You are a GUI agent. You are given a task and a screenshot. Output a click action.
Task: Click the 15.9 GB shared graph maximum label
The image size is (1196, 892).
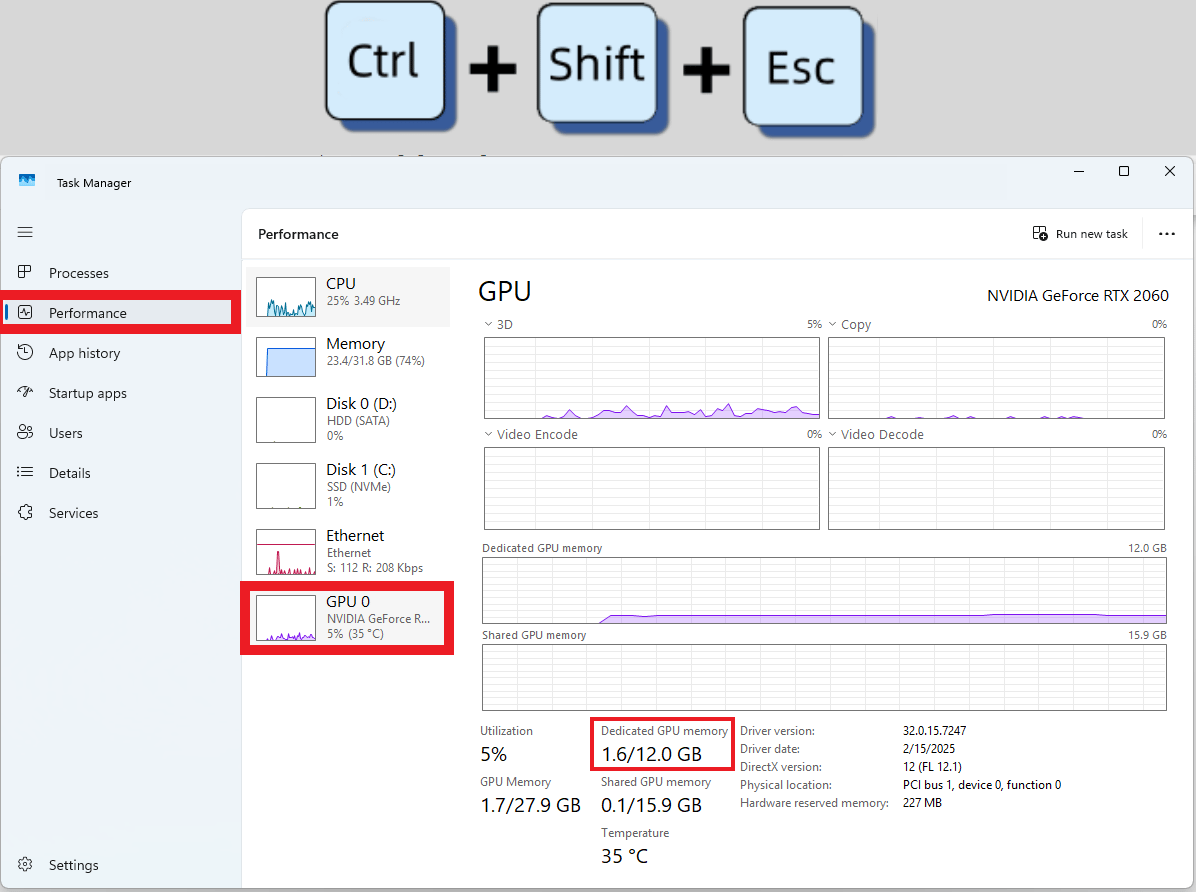pos(1147,635)
